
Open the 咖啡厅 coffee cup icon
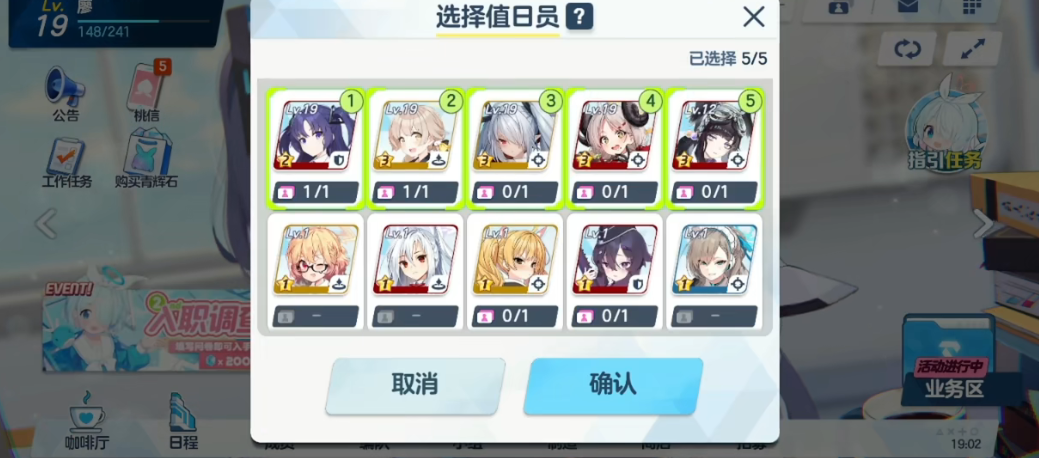pos(87,414)
